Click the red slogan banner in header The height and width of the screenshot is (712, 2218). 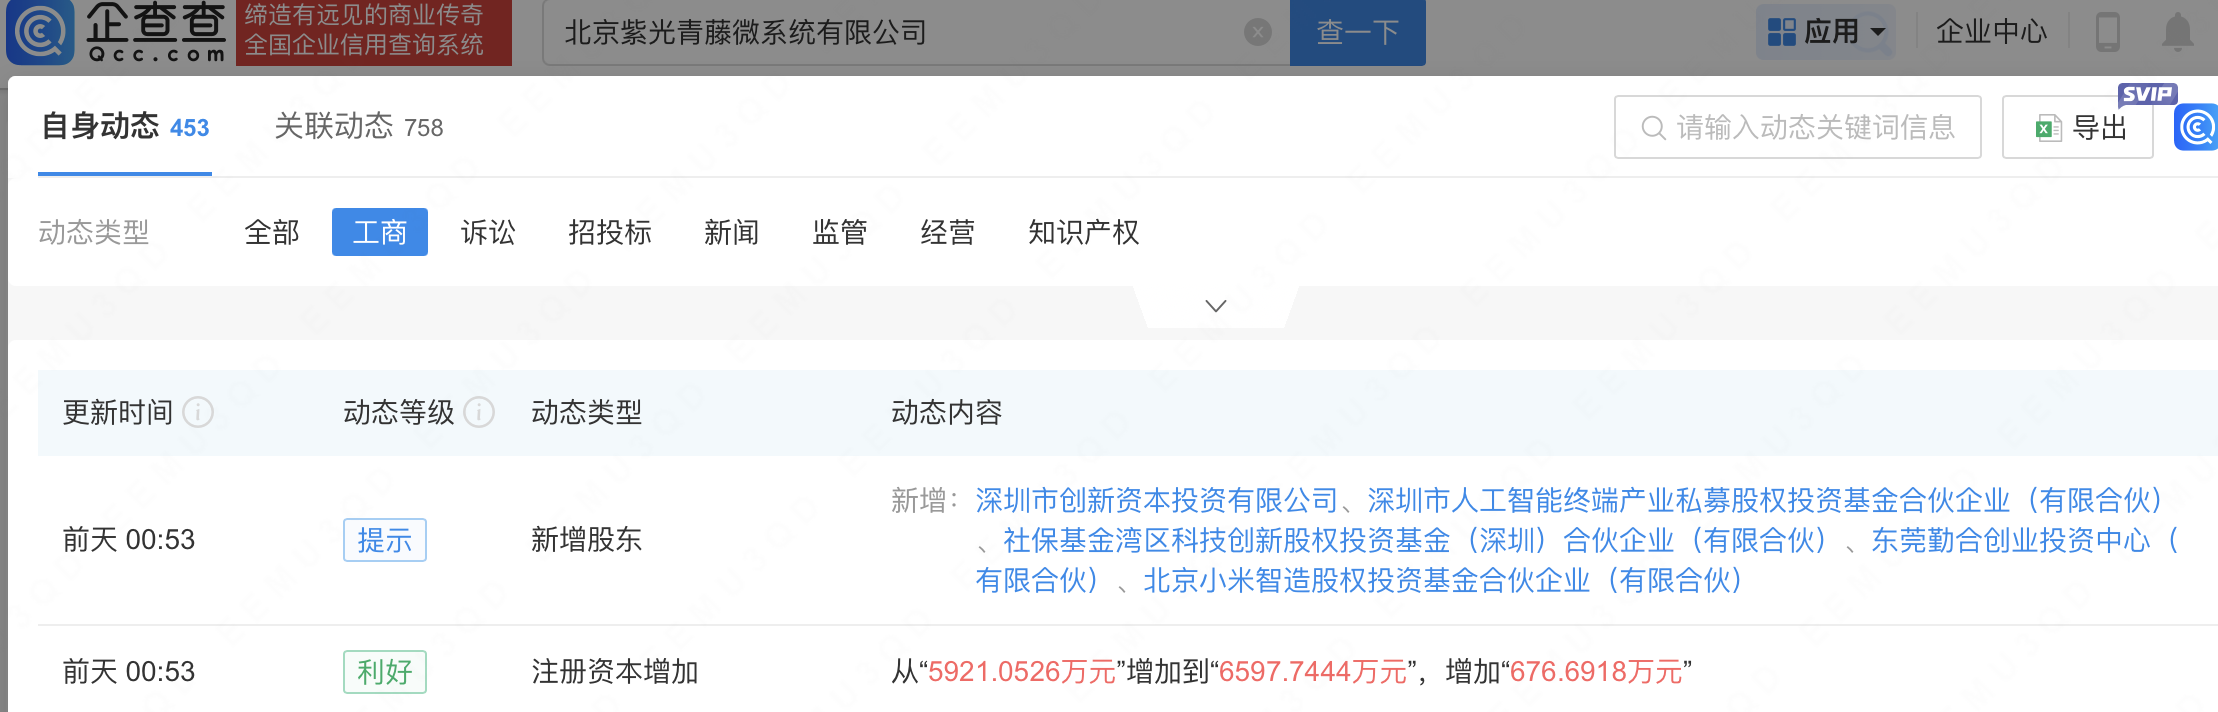(374, 32)
